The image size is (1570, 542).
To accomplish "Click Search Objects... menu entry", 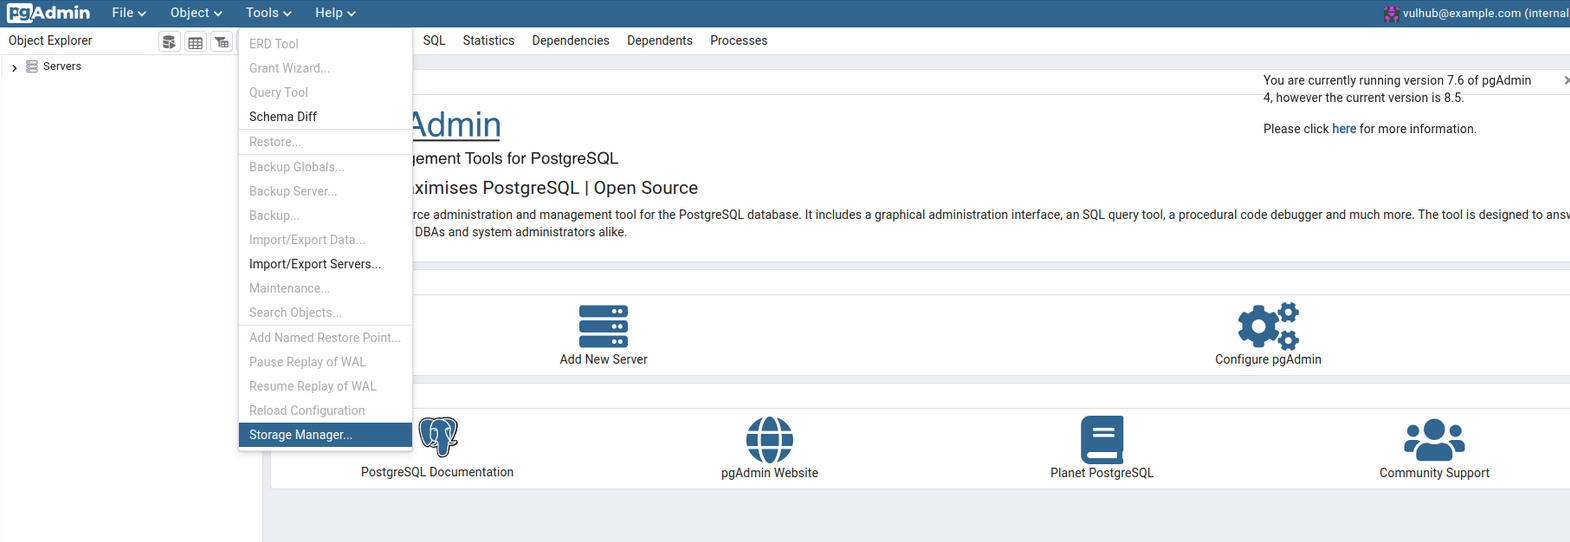I will point(325,313).
